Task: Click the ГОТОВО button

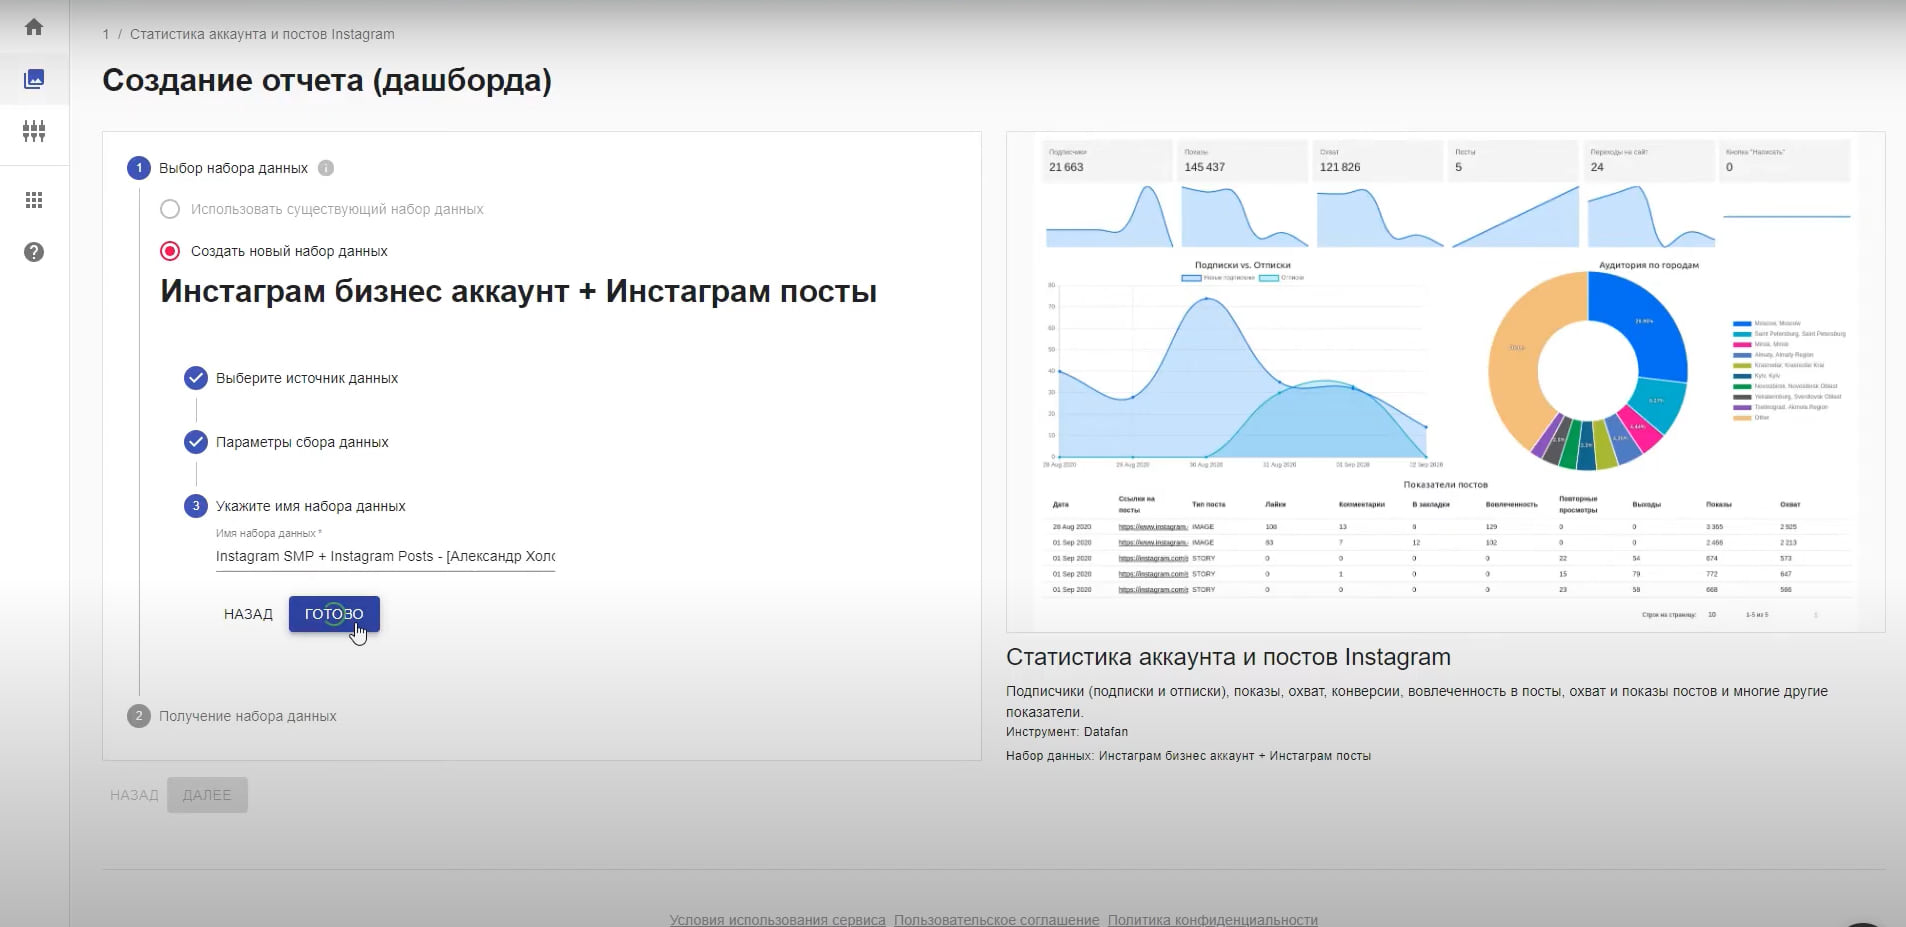Action: 334,614
